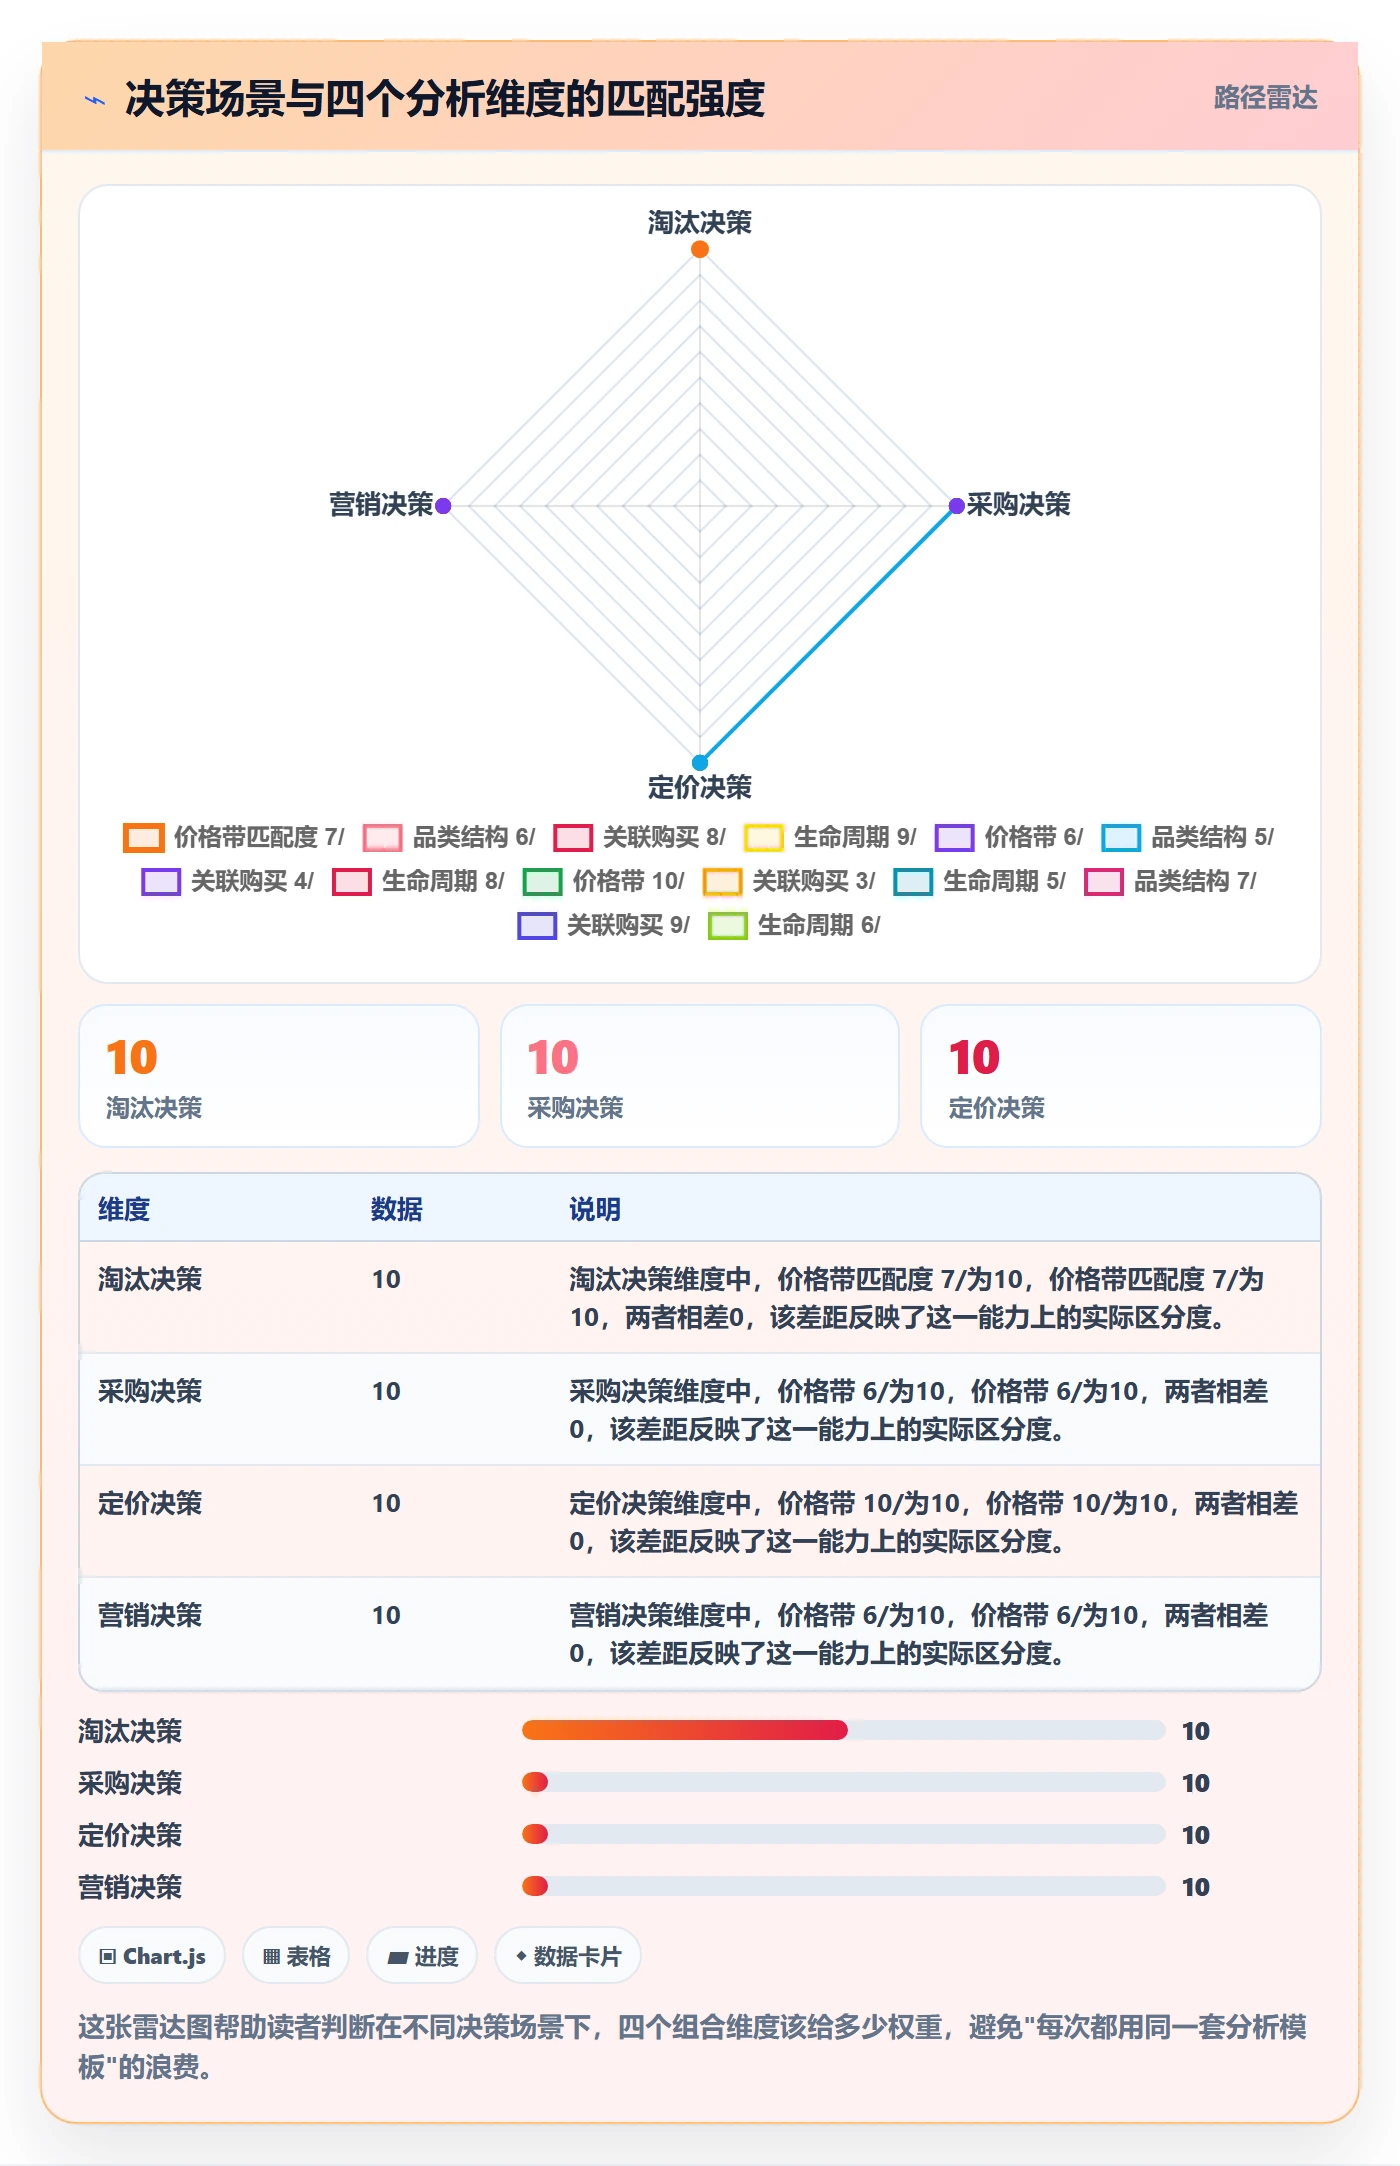Image resolution: width=1400 pixels, height=2166 pixels.
Task: Click the orange 淘汰决策 data point on the radar
Action: point(700,249)
